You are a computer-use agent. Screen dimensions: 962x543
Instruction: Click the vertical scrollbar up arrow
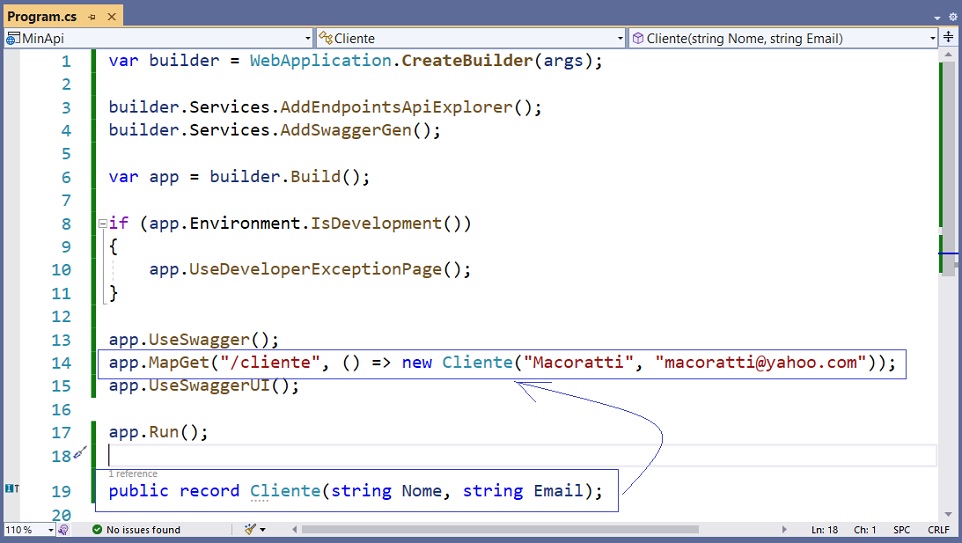[x=949, y=55]
